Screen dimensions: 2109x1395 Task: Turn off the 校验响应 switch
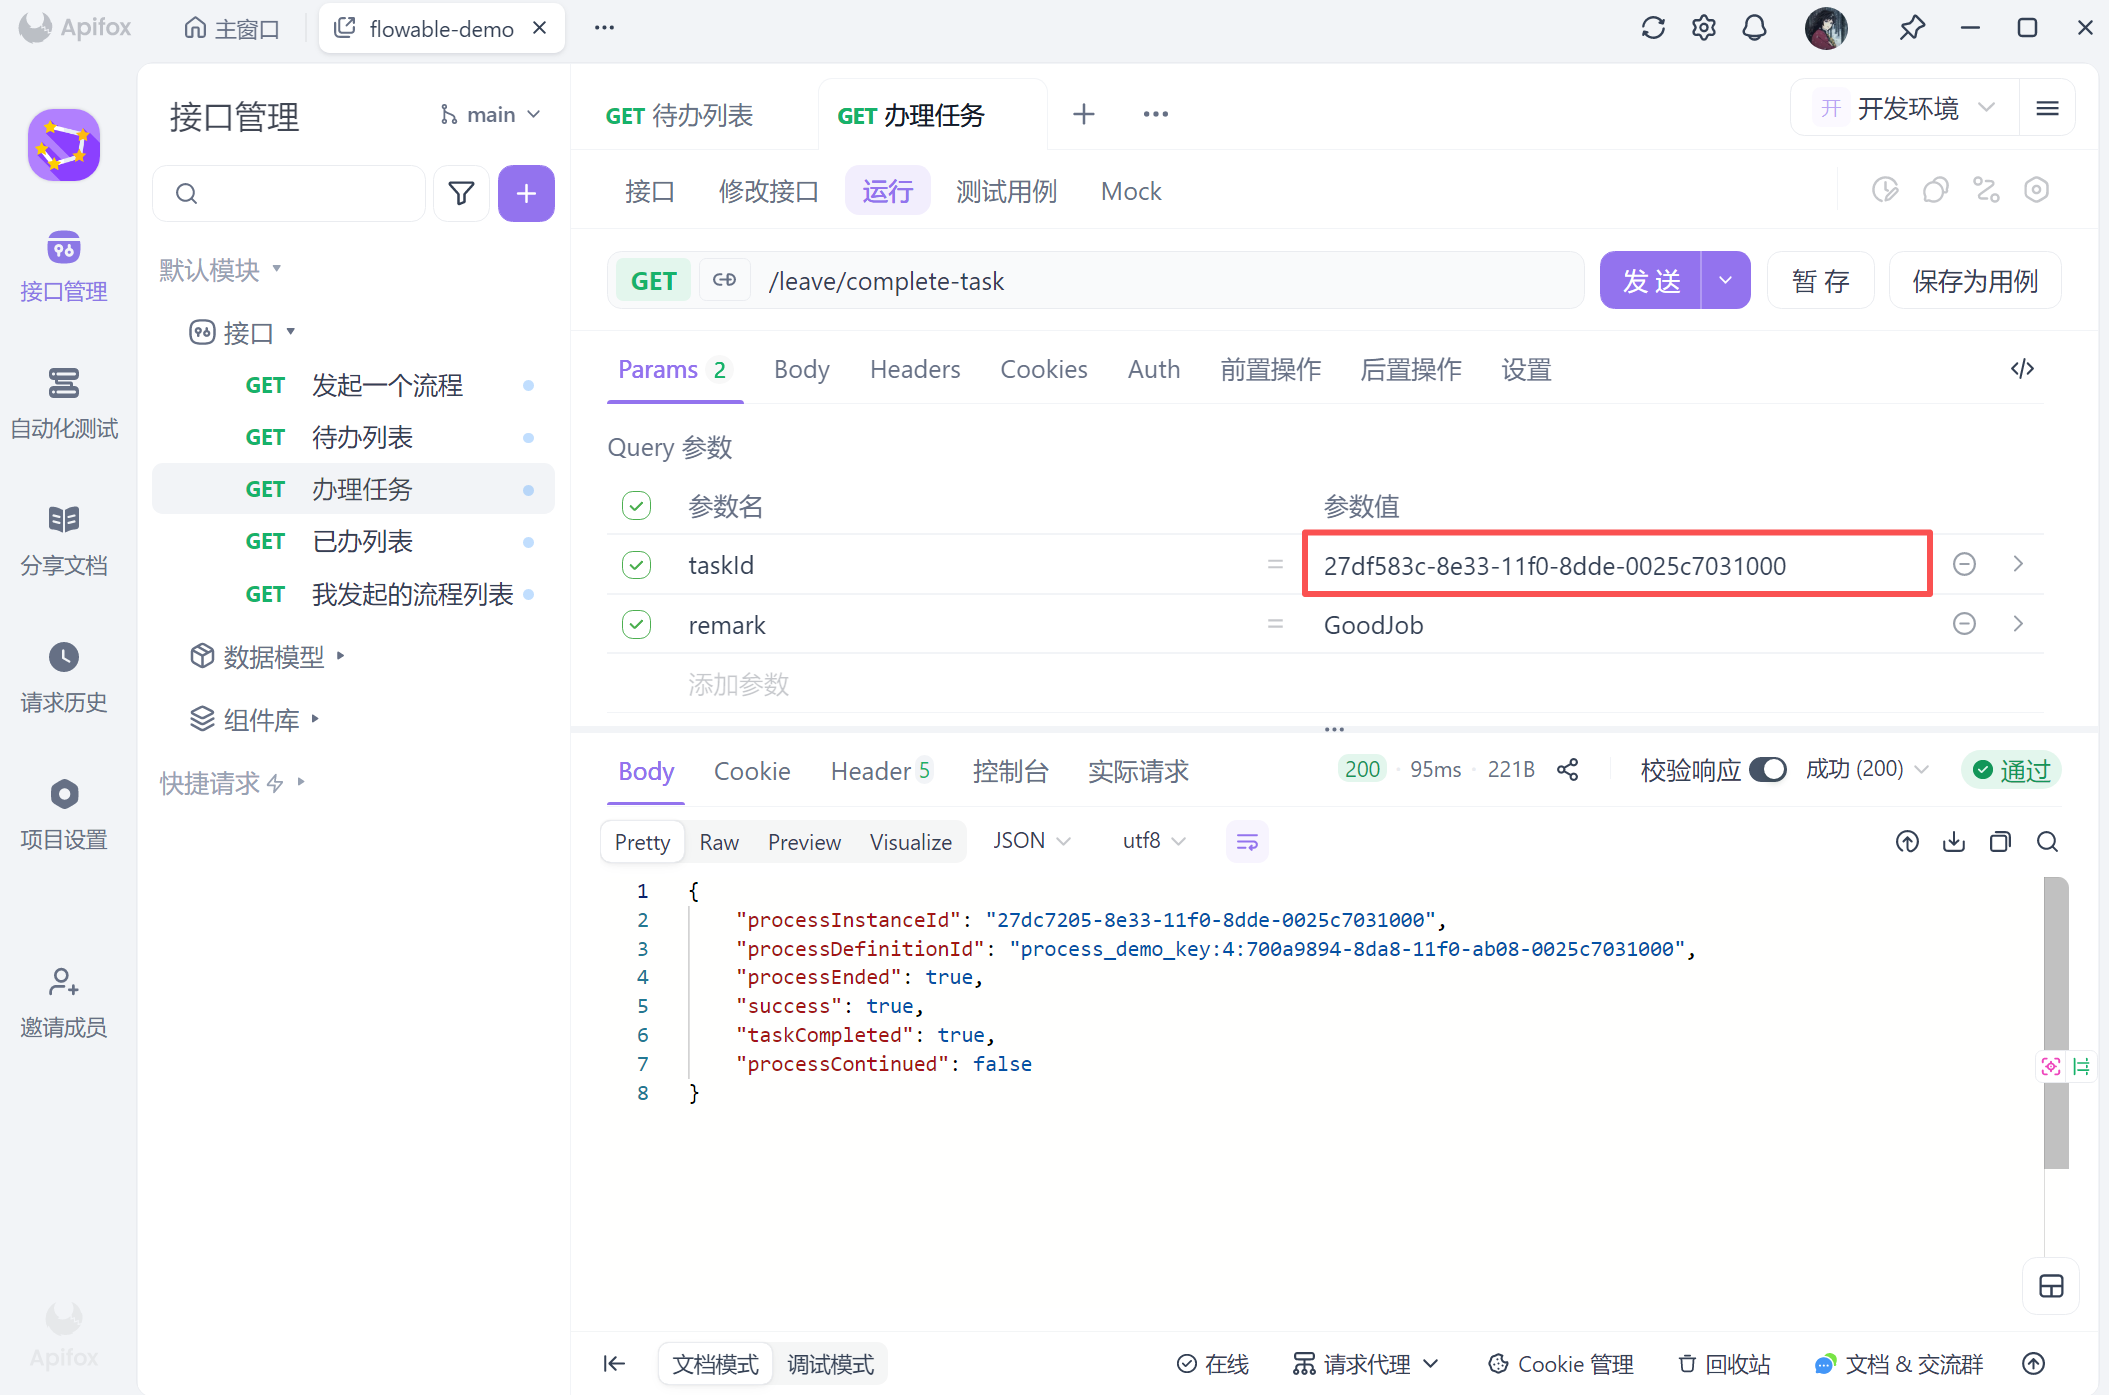click(x=1768, y=770)
